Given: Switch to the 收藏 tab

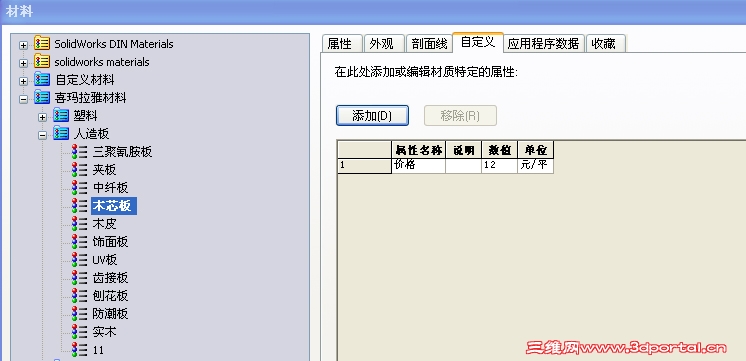Looking at the screenshot, I should 605,43.
